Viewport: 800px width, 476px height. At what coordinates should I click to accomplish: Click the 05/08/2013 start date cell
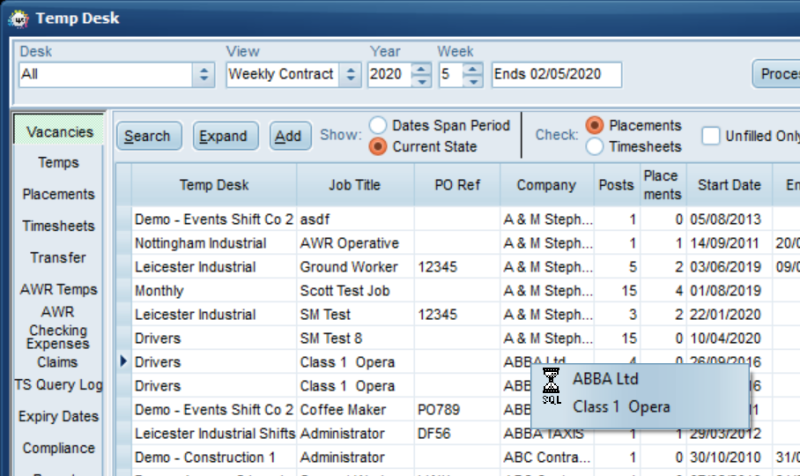729,219
